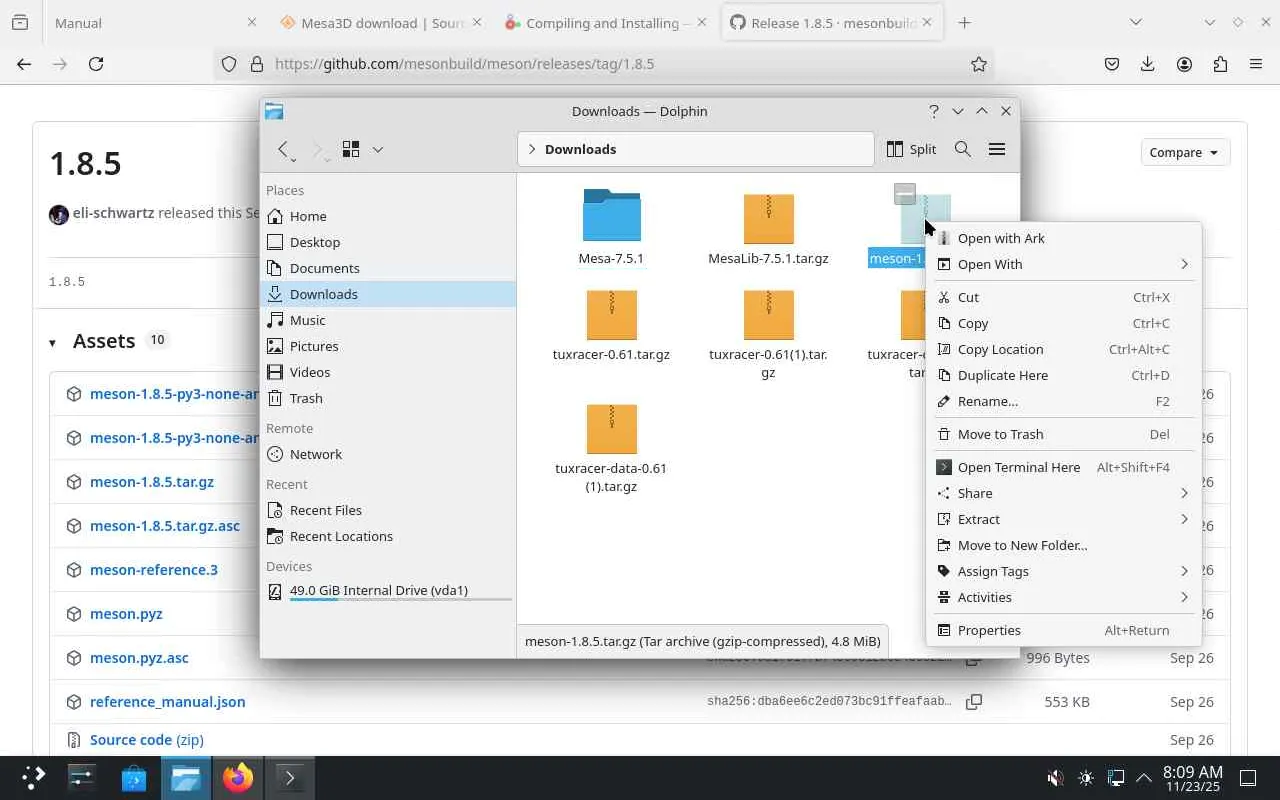Launch Firefox from the taskbar

[238, 777]
